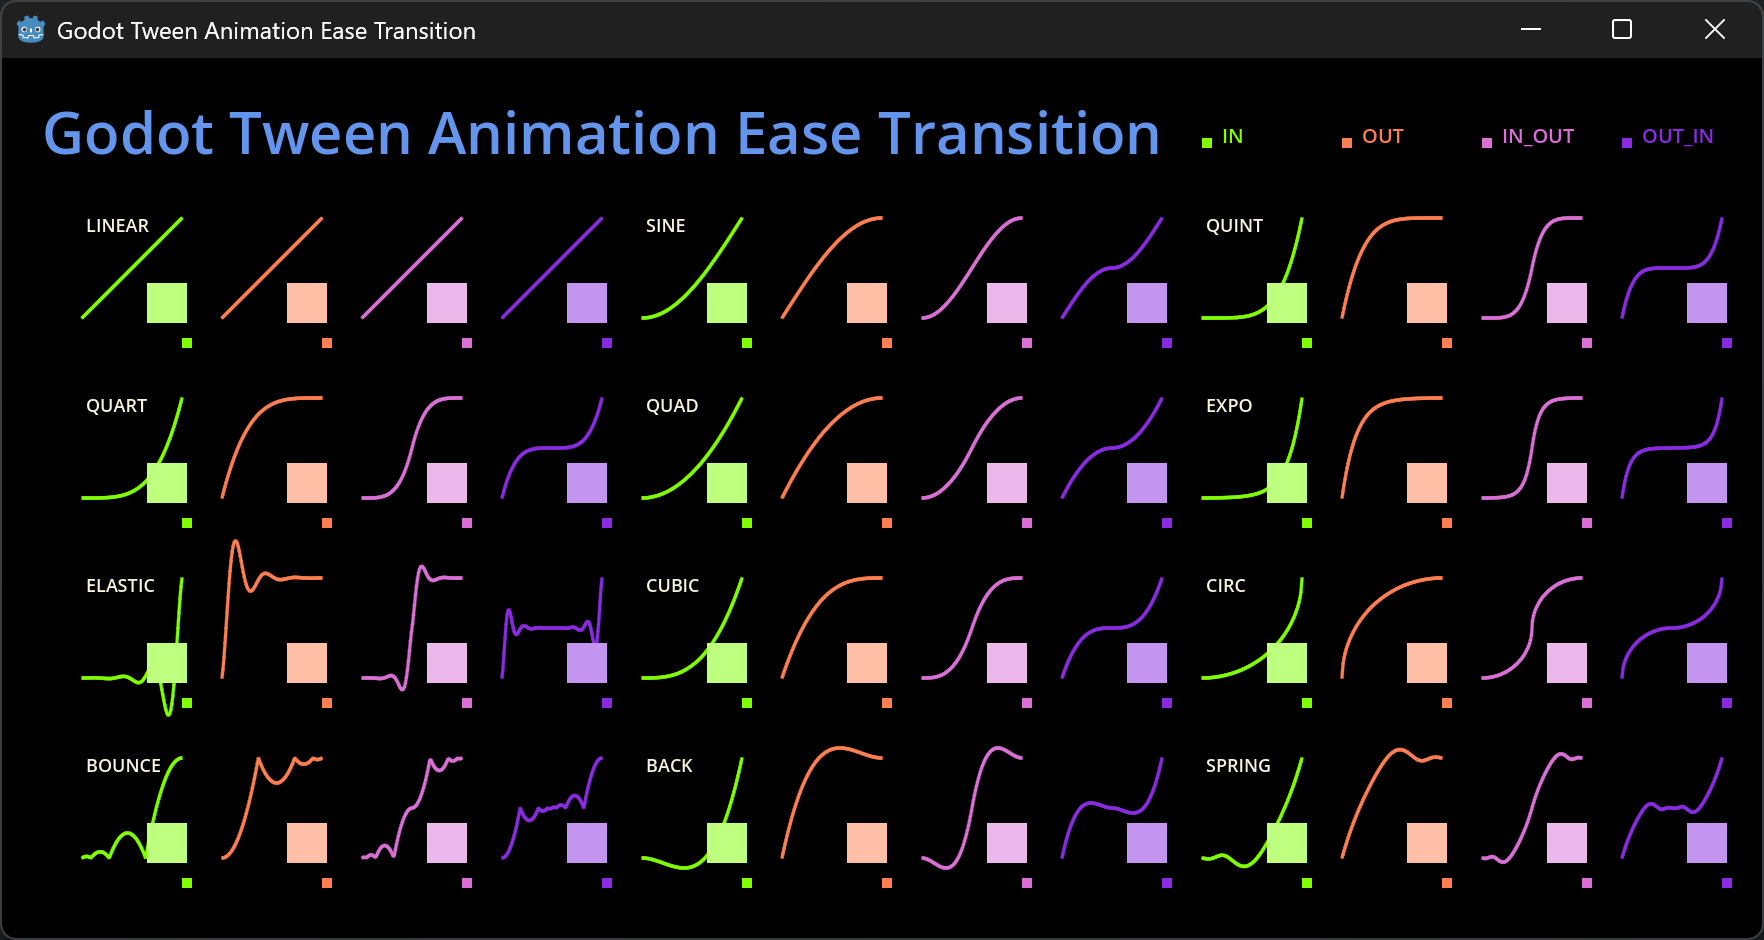The image size is (1764, 940).
Task: Click the CUBIC pink IN_OUT curve
Action: [971, 627]
